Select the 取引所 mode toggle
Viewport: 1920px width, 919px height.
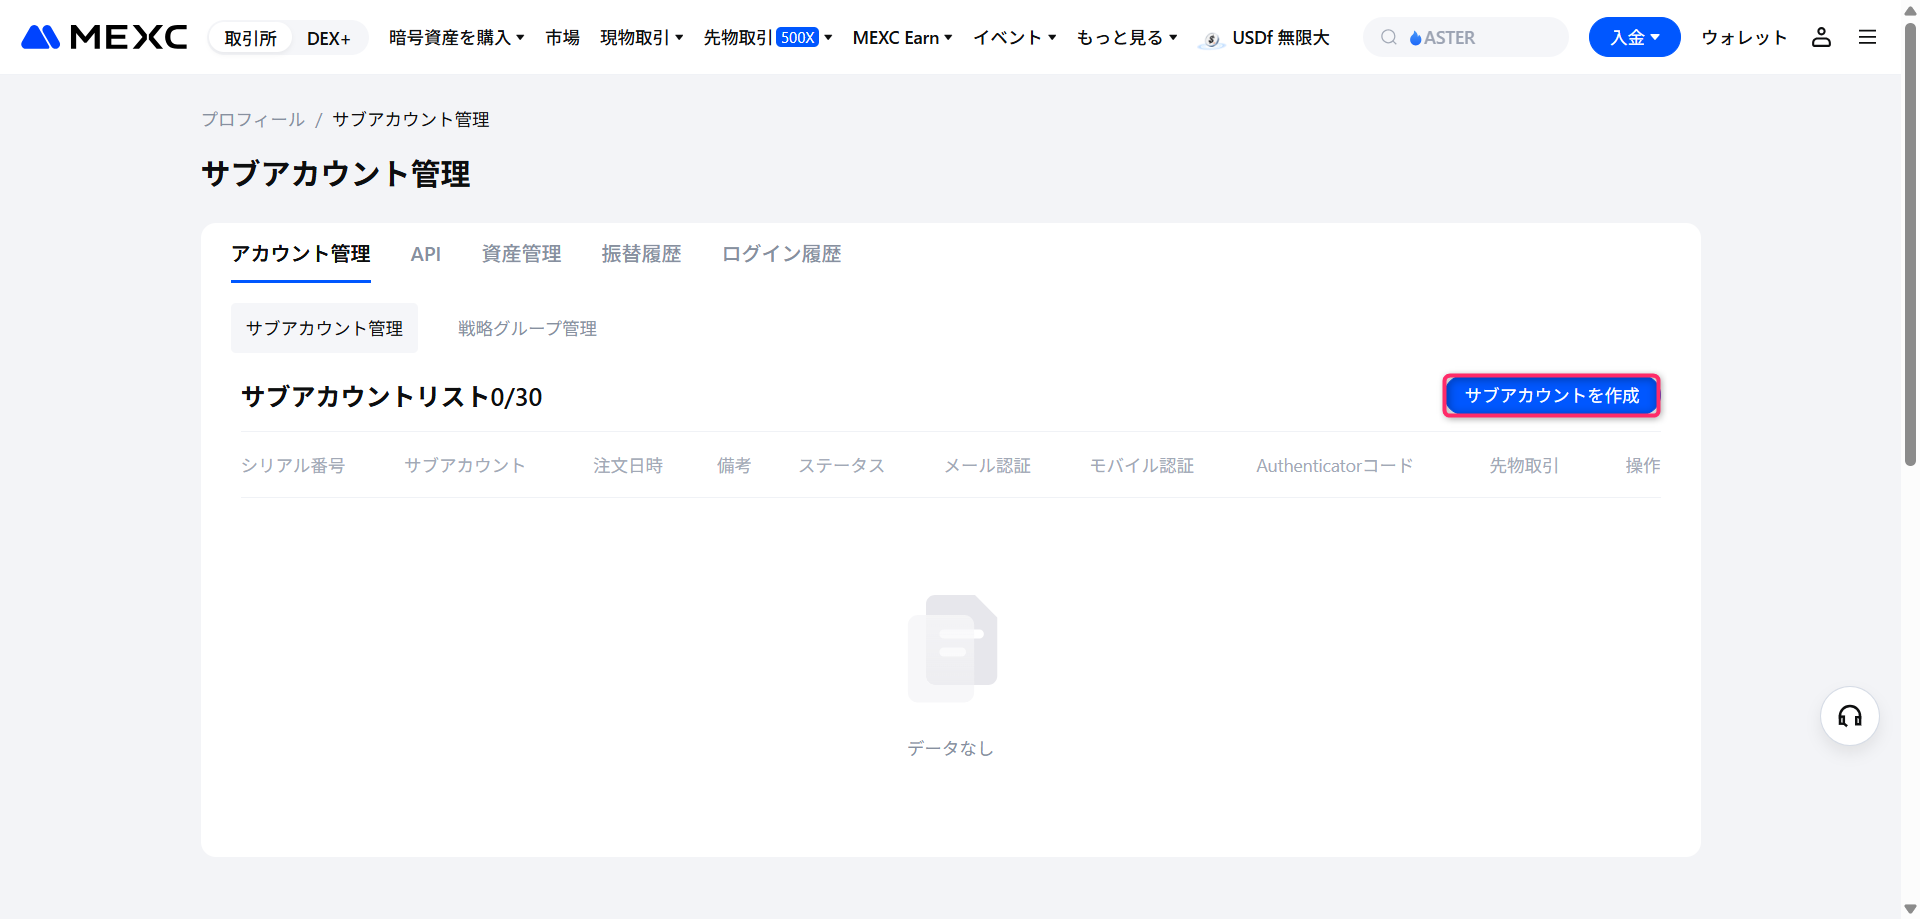(250, 37)
